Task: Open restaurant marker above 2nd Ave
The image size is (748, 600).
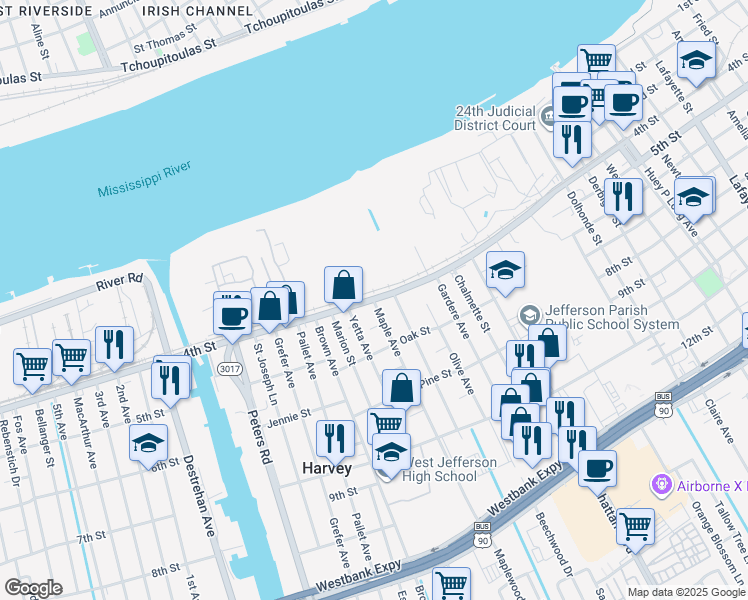Action: pyautogui.click(x=114, y=348)
